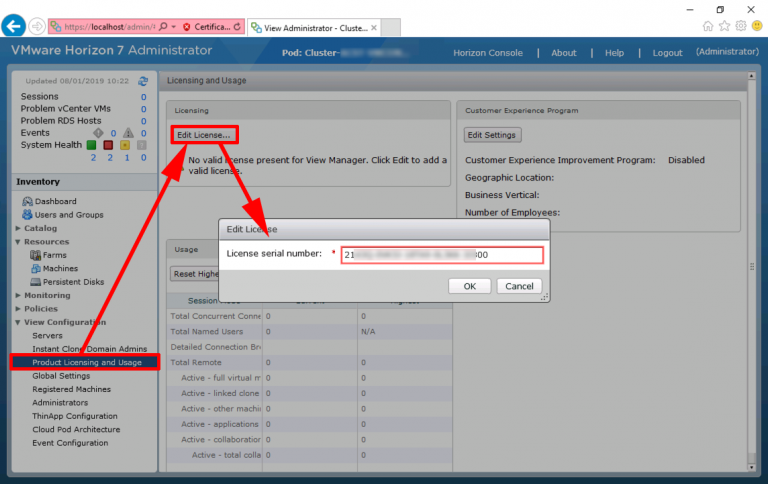Image resolution: width=768 pixels, height=484 pixels.
Task: Click the Persistent Disks icon
Action: click(x=35, y=282)
